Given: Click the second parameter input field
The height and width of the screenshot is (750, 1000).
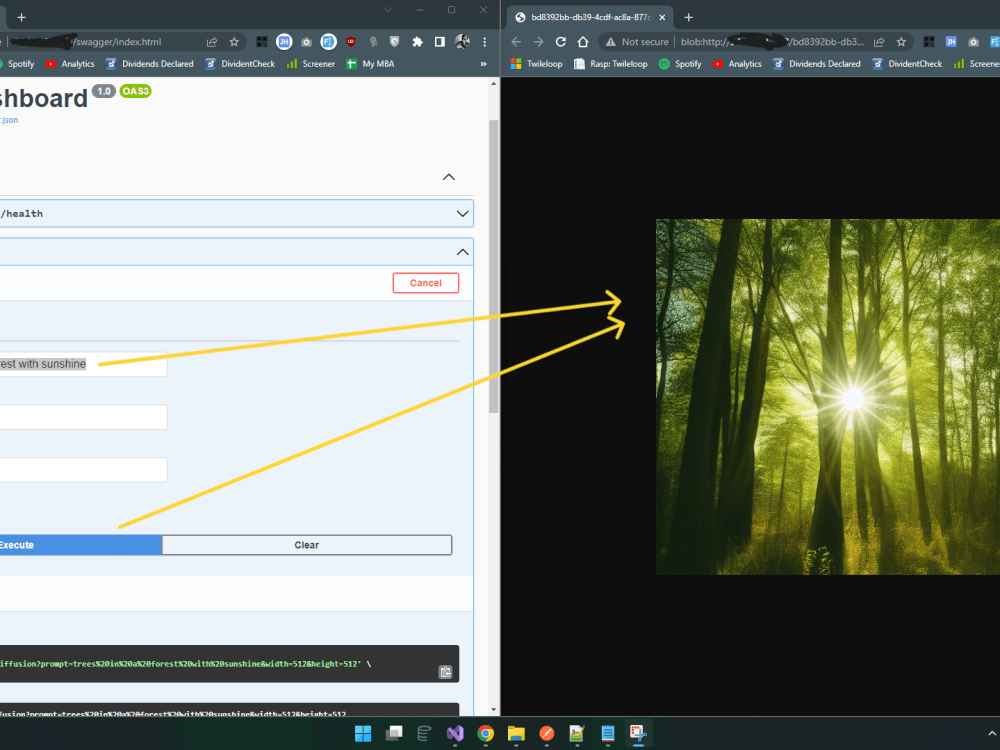Looking at the screenshot, I should (x=84, y=417).
